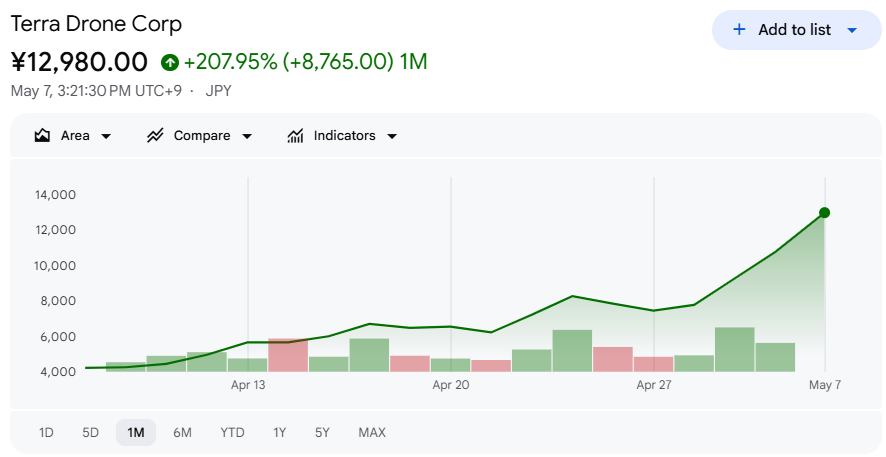Click the Add to list button
The height and width of the screenshot is (457, 886).
pos(797,30)
